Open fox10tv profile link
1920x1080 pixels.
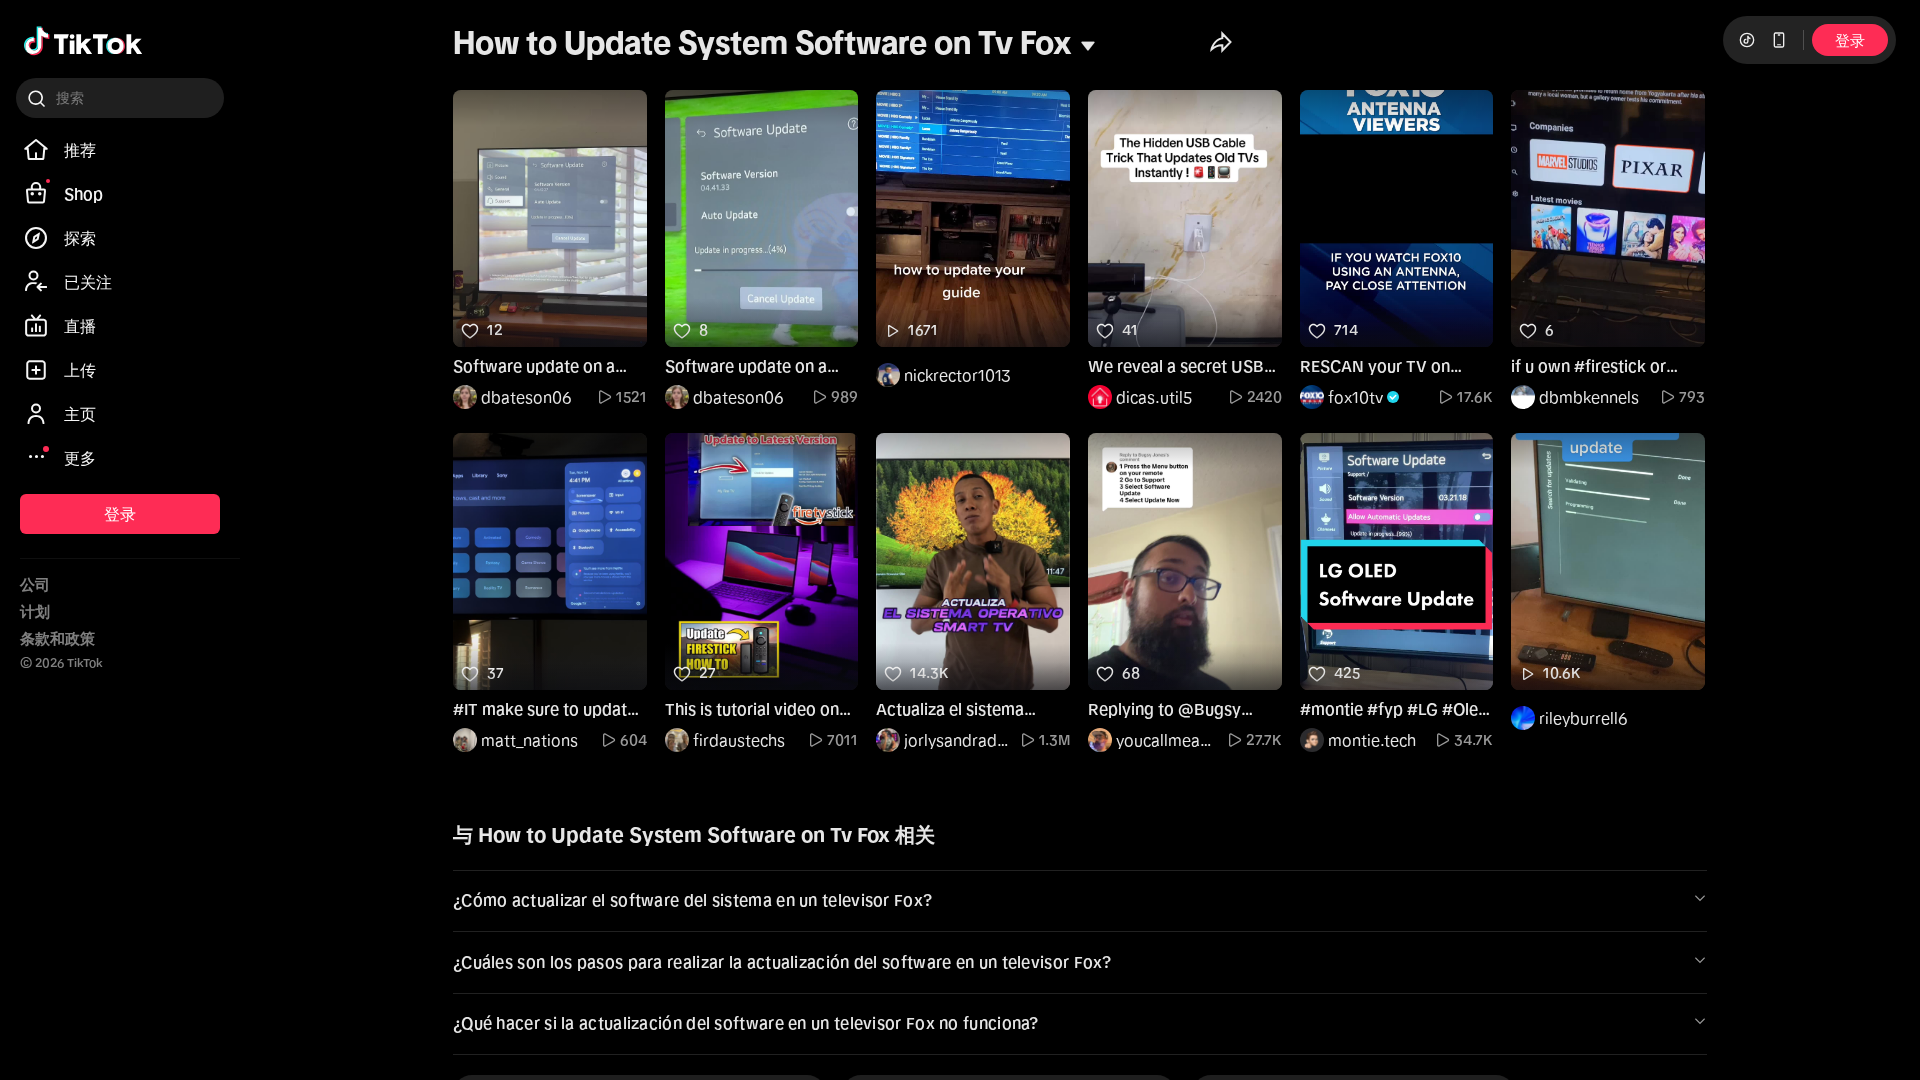tap(1355, 397)
